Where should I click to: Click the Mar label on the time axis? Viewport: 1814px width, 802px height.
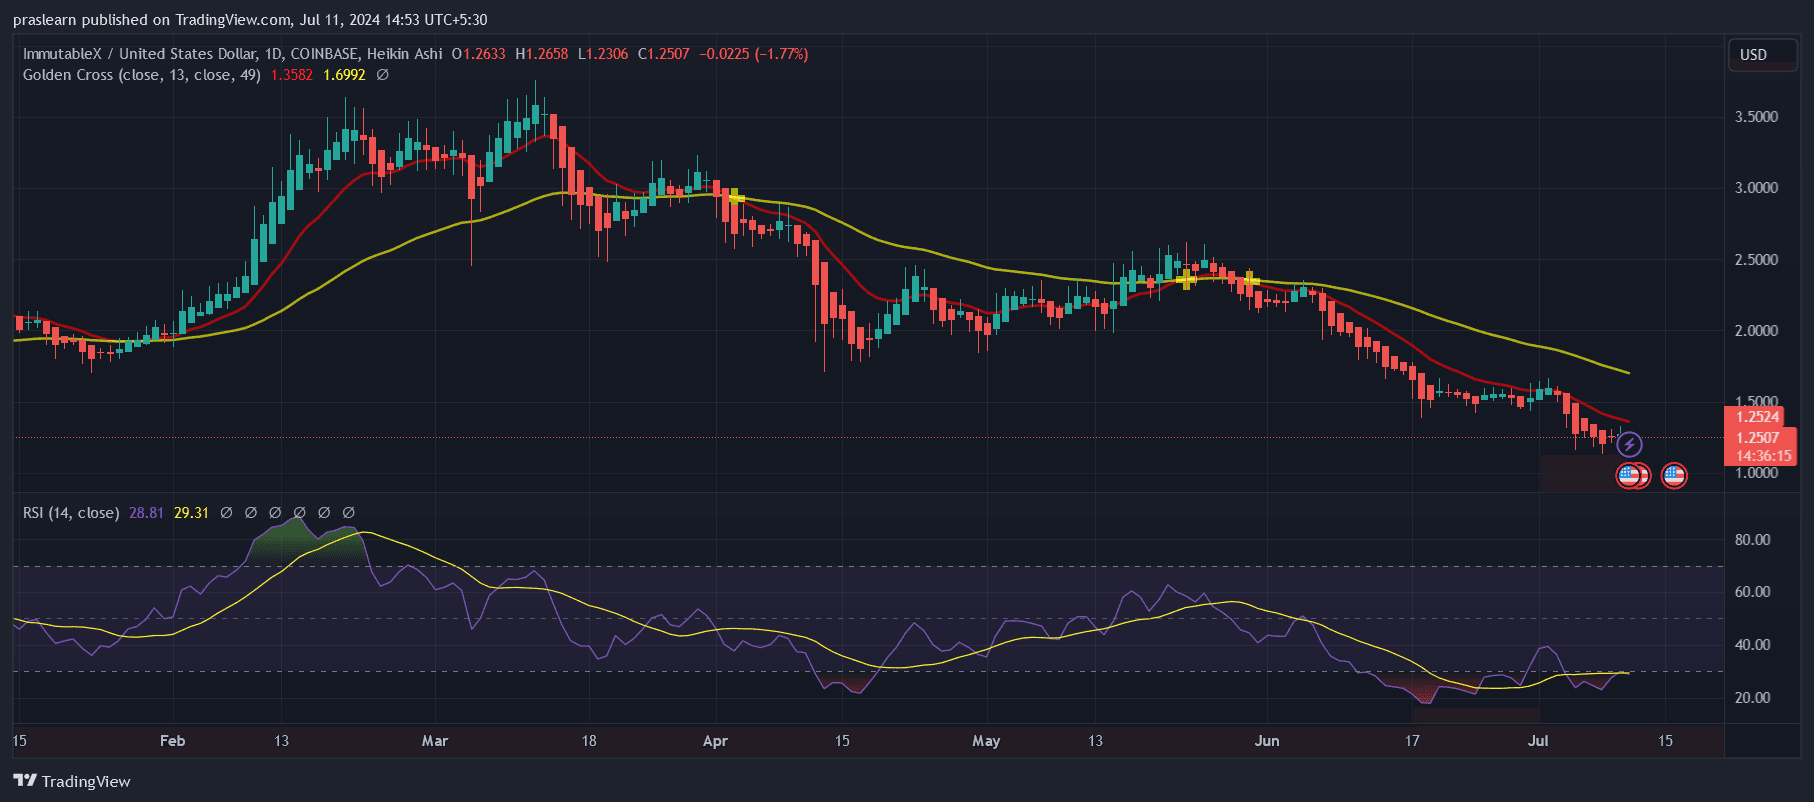pos(435,741)
